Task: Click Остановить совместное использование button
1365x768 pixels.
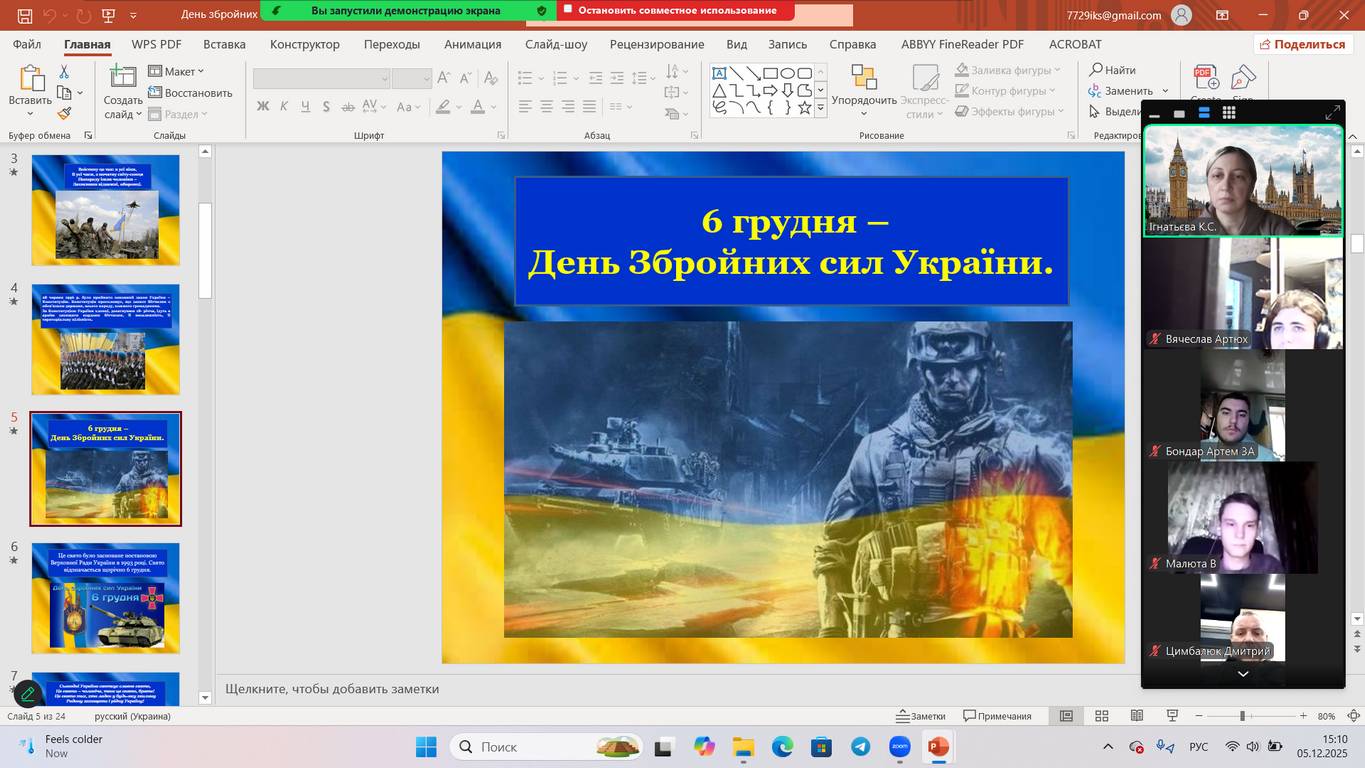Action: tap(677, 10)
